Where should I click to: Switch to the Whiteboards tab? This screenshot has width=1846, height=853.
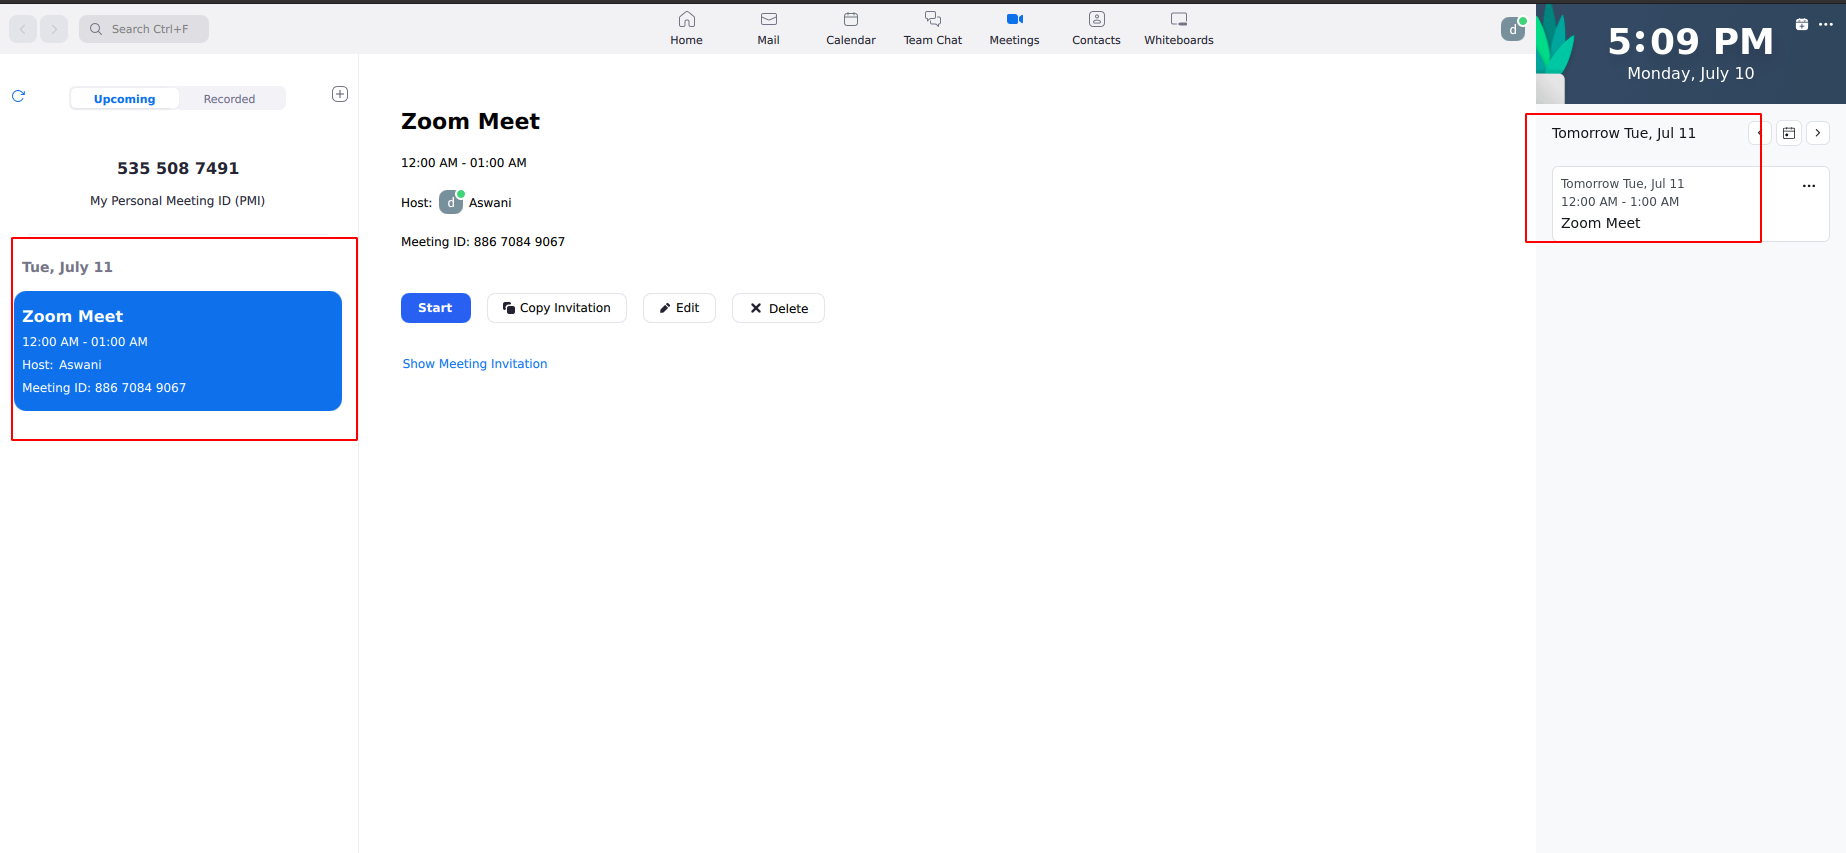coord(1179,28)
